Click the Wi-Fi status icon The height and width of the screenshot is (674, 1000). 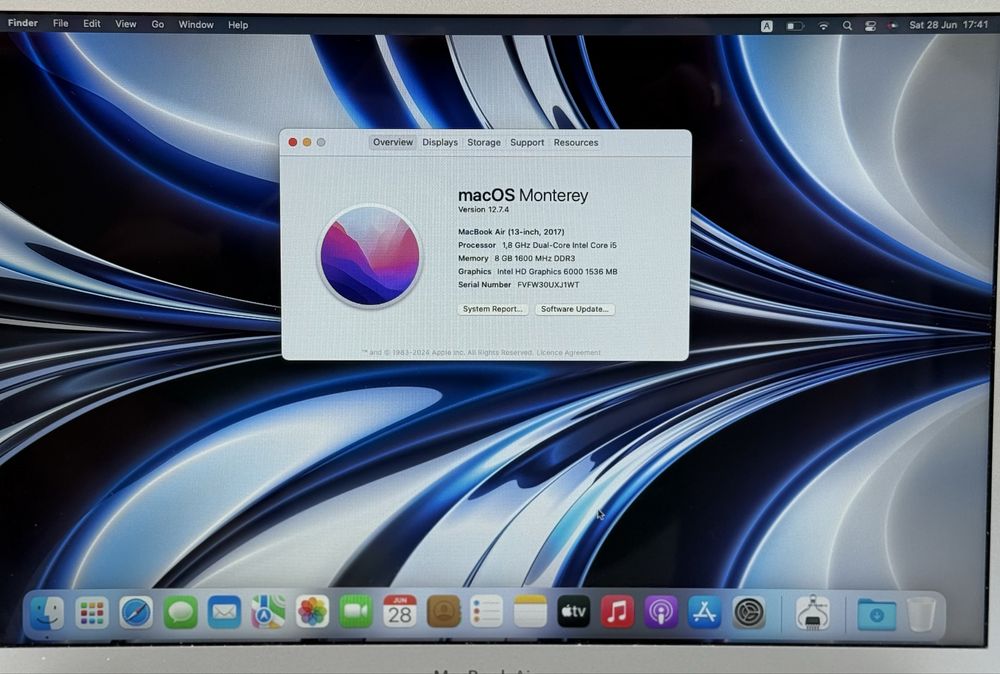coord(823,26)
